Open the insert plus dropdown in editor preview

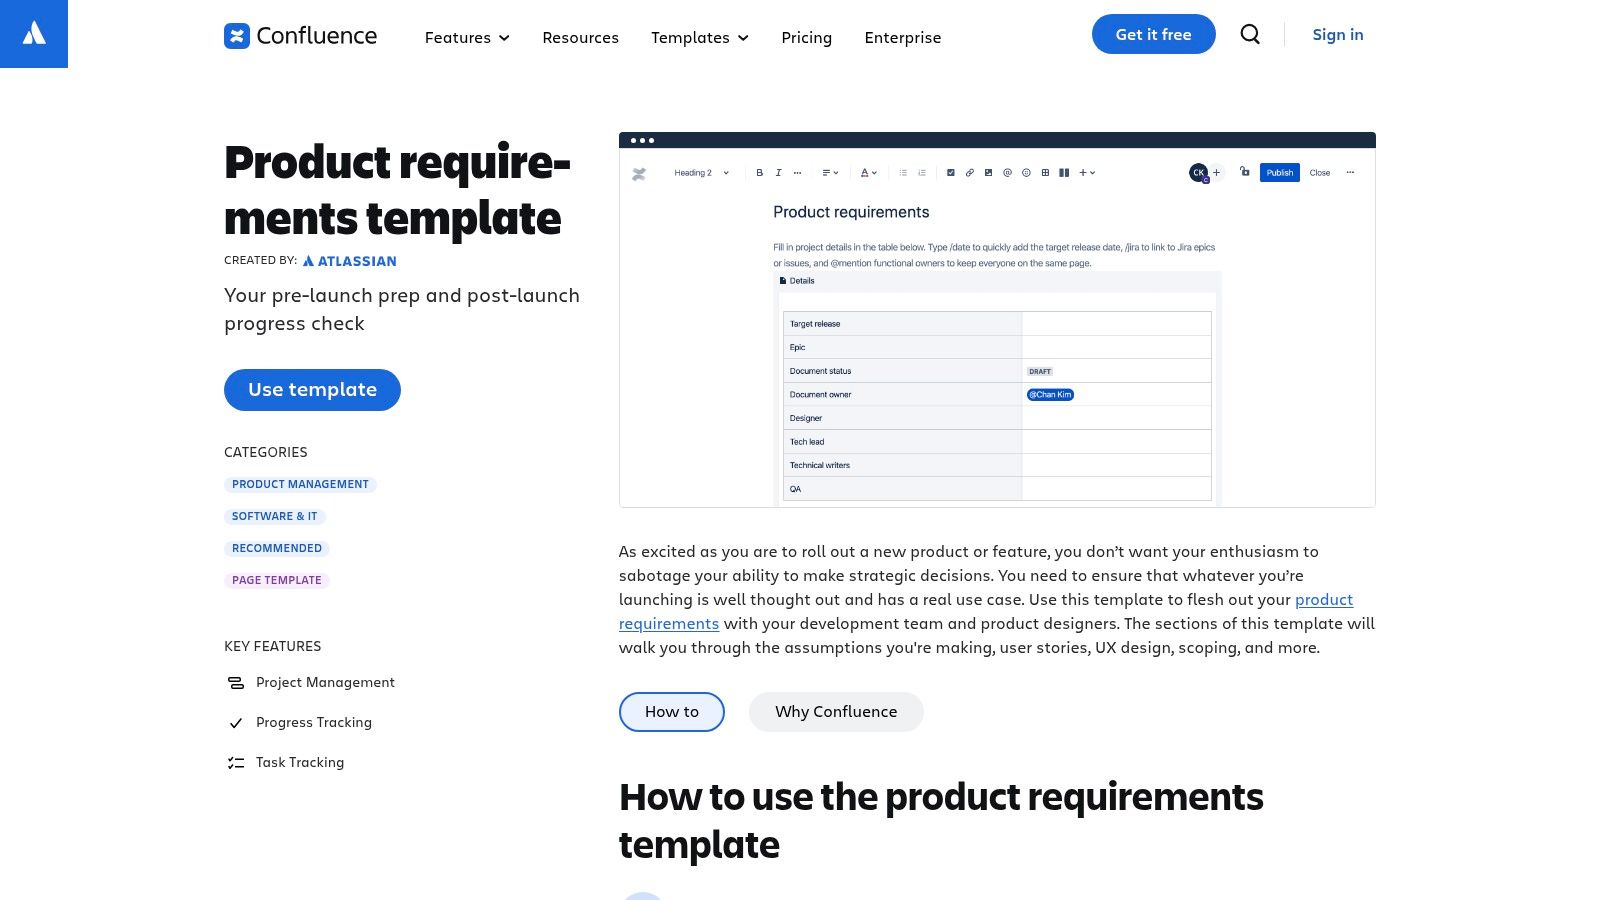click(x=1087, y=173)
